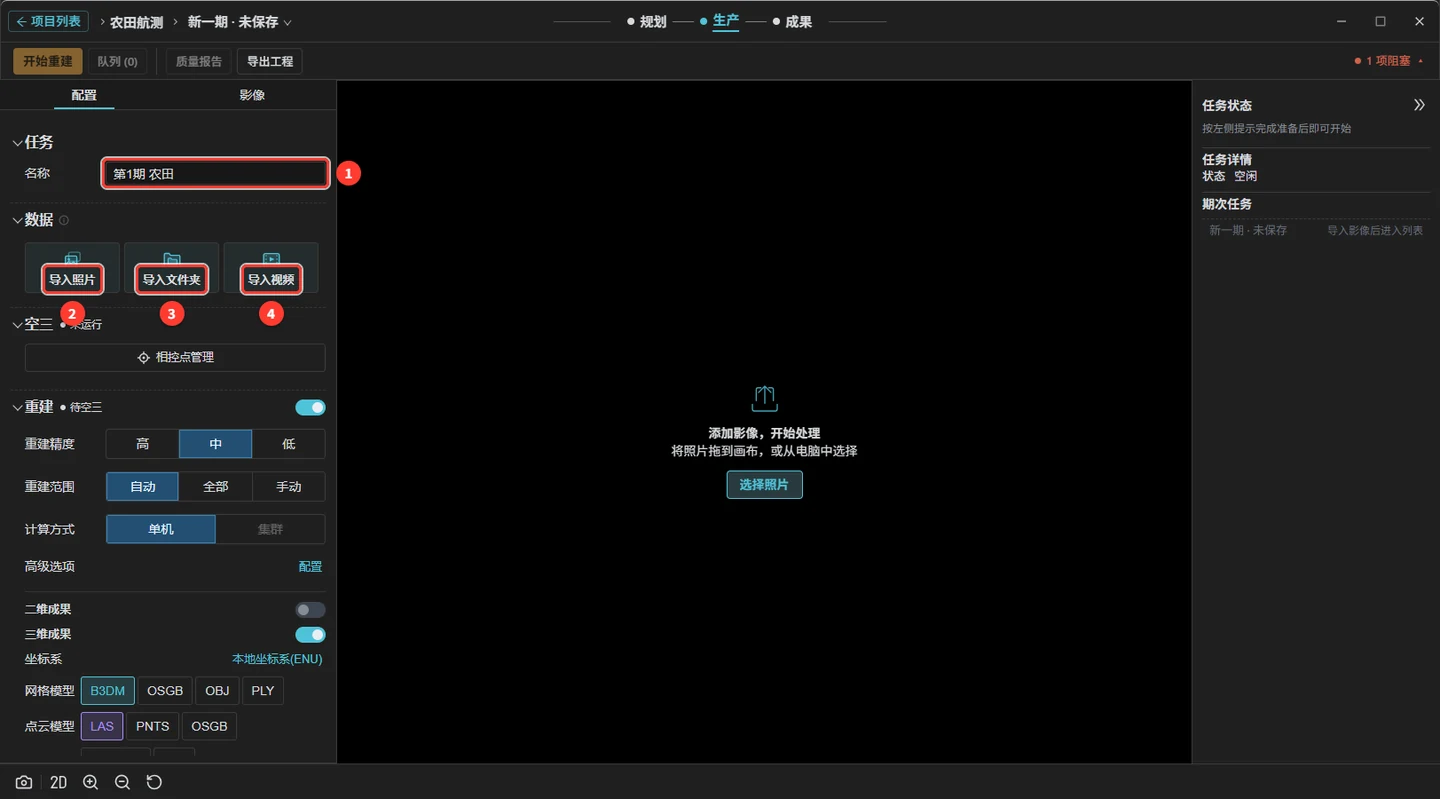Go back to 项目列表
This screenshot has width=1440, height=799.
48,21
